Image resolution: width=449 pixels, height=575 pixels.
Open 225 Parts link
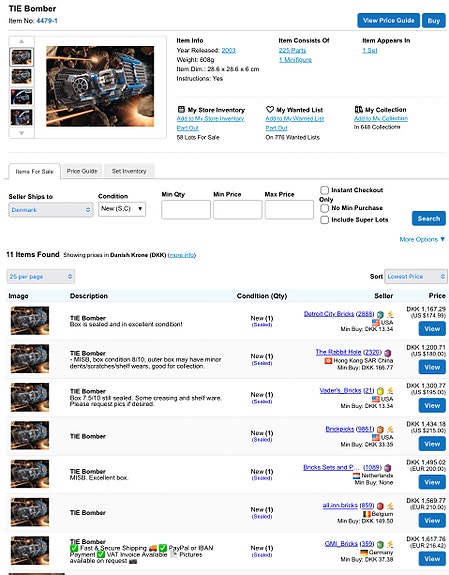pyautogui.click(x=292, y=50)
